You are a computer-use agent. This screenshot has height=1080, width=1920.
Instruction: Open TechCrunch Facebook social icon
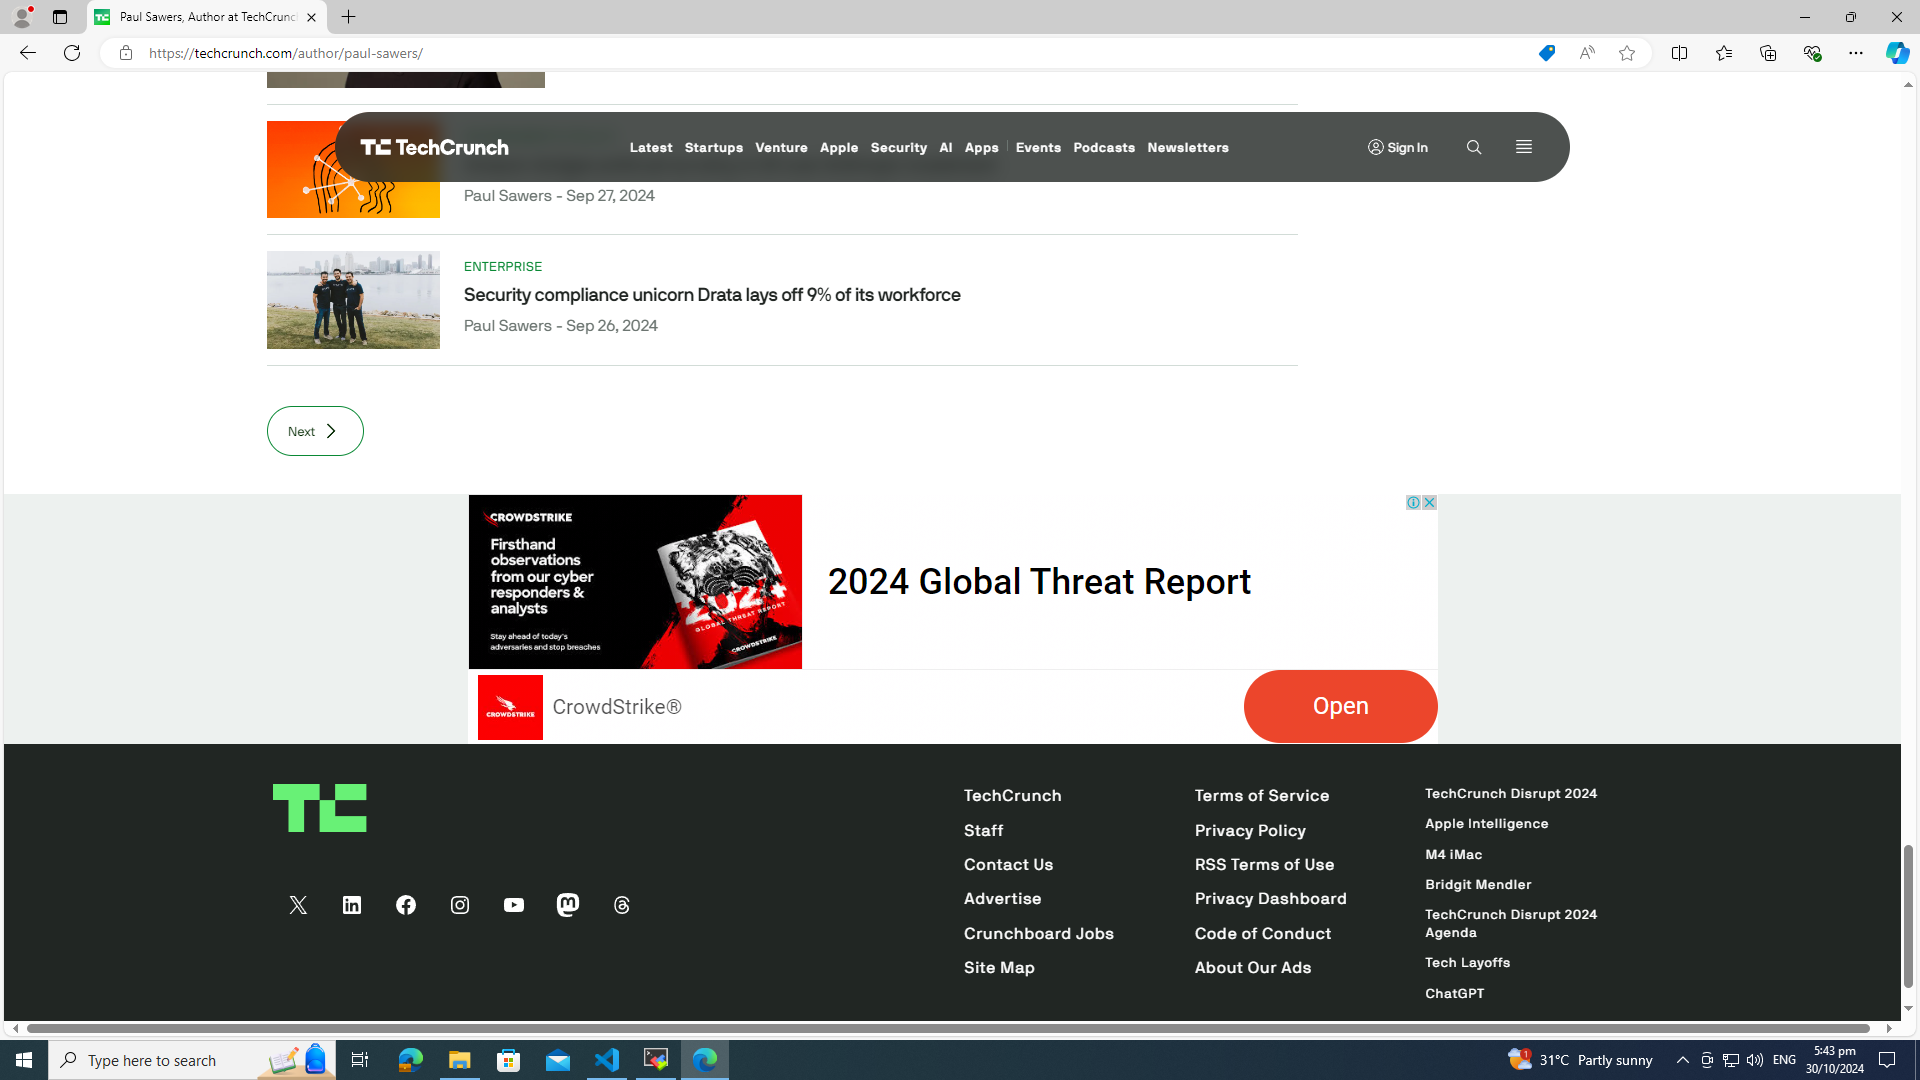406,905
